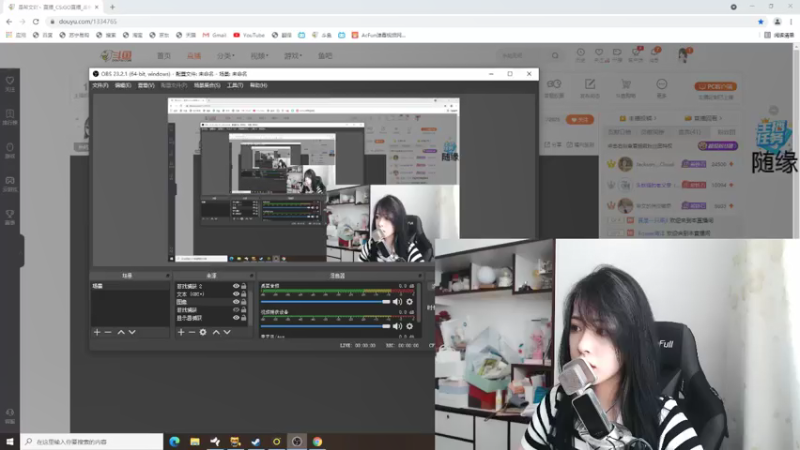Image resolution: width=800 pixels, height=450 pixels.
Task: Open the 更多 more options circle icon
Action: tap(661, 84)
